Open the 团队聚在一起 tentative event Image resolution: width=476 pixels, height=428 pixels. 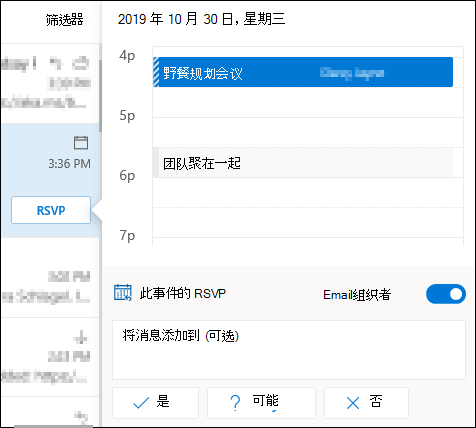(303, 163)
